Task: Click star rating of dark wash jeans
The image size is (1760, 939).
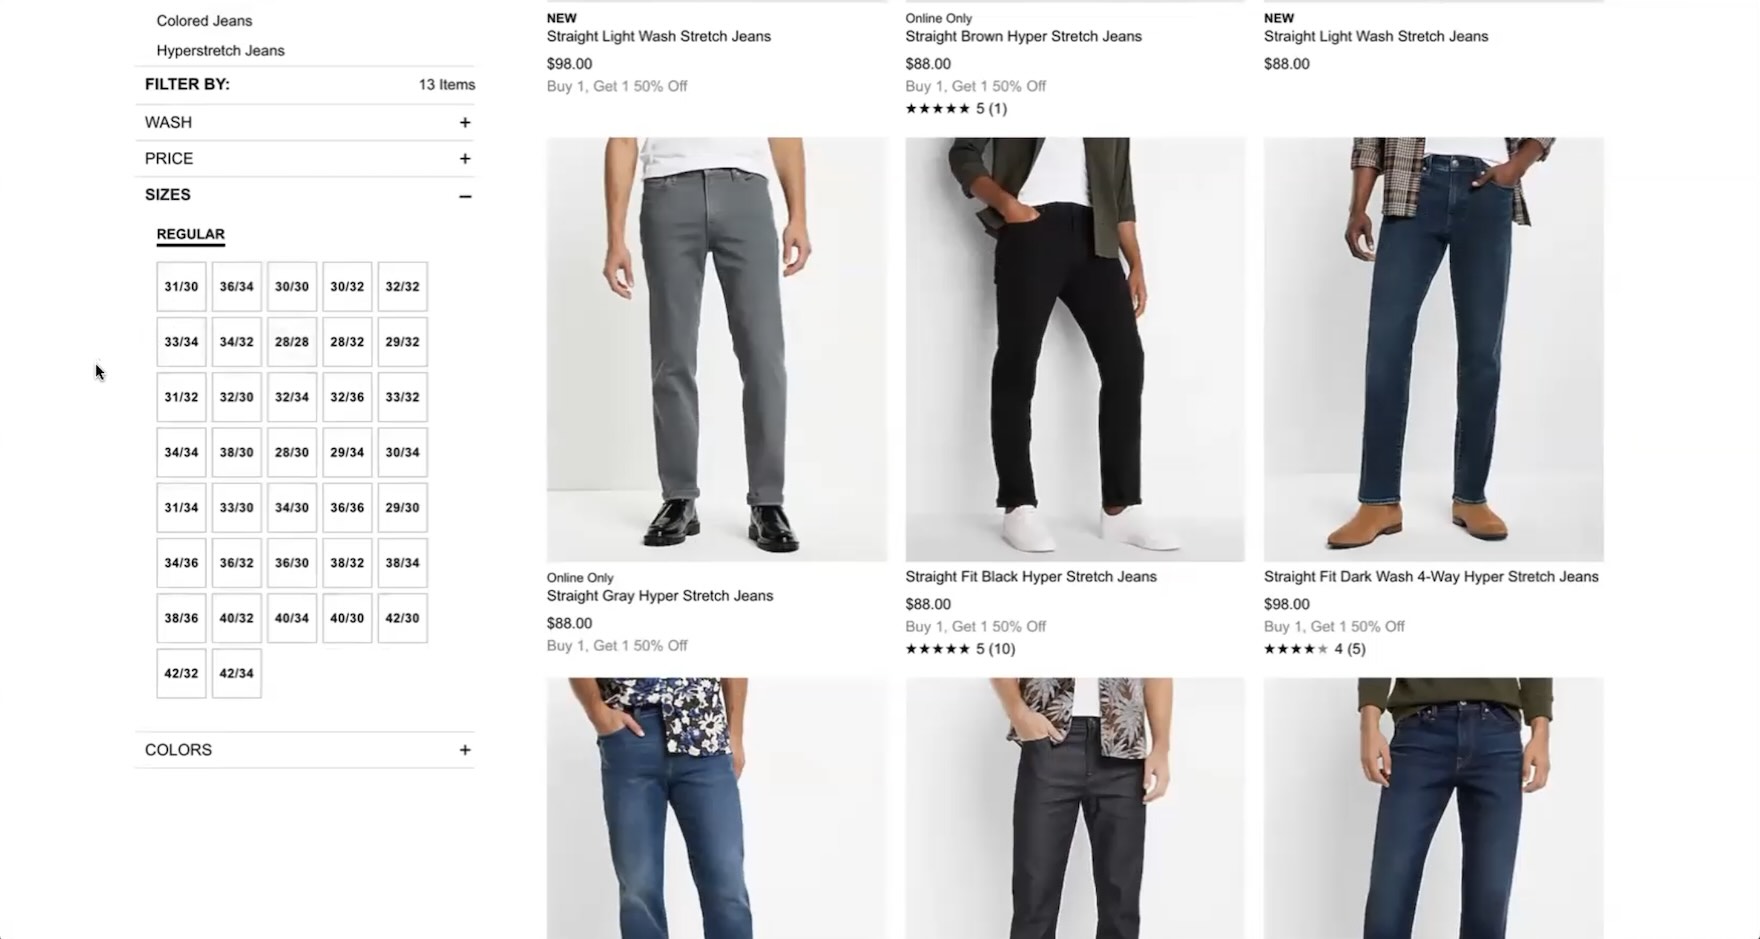Action: pos(1296,649)
